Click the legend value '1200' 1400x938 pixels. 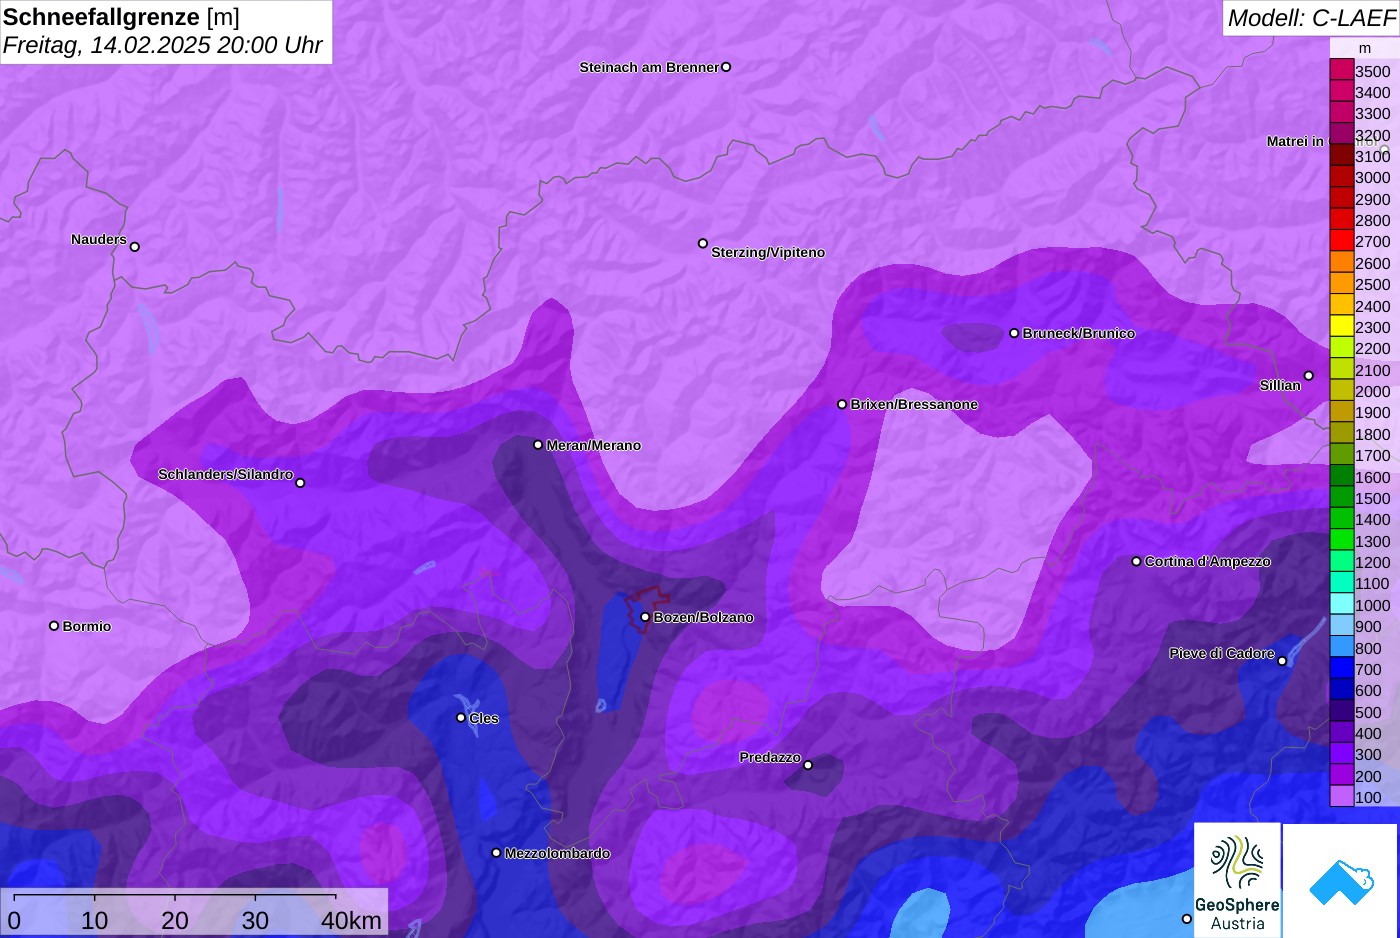coord(1373,562)
